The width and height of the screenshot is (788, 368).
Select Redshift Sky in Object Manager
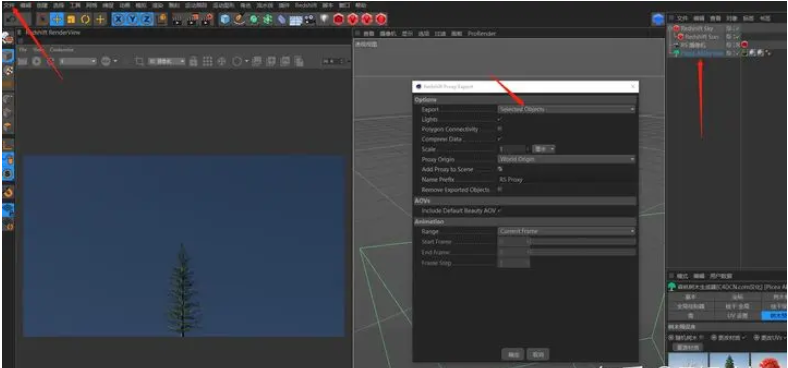click(697, 29)
